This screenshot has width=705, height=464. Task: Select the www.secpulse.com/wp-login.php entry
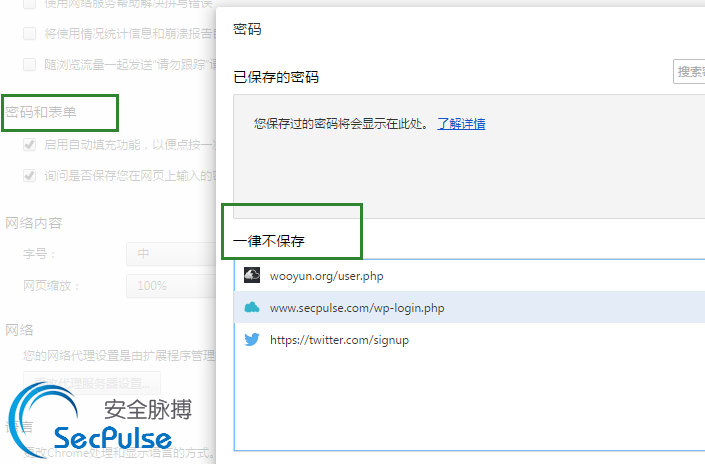[469, 307]
